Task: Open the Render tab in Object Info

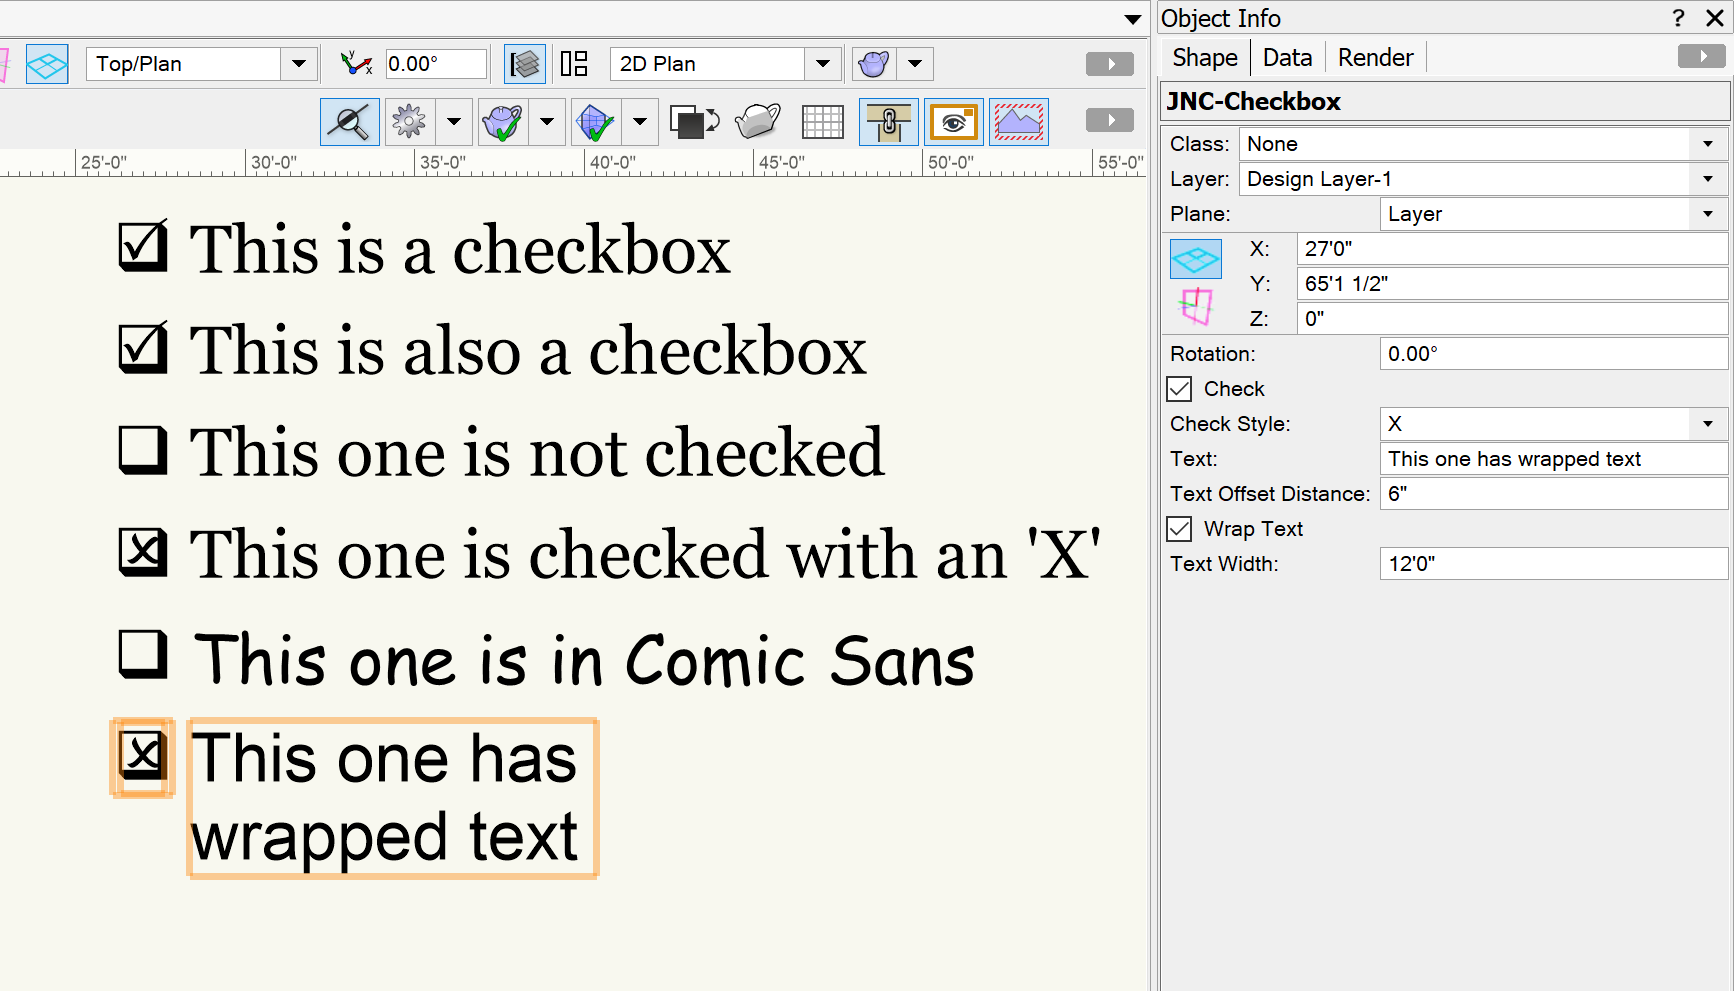Action: click(1374, 57)
